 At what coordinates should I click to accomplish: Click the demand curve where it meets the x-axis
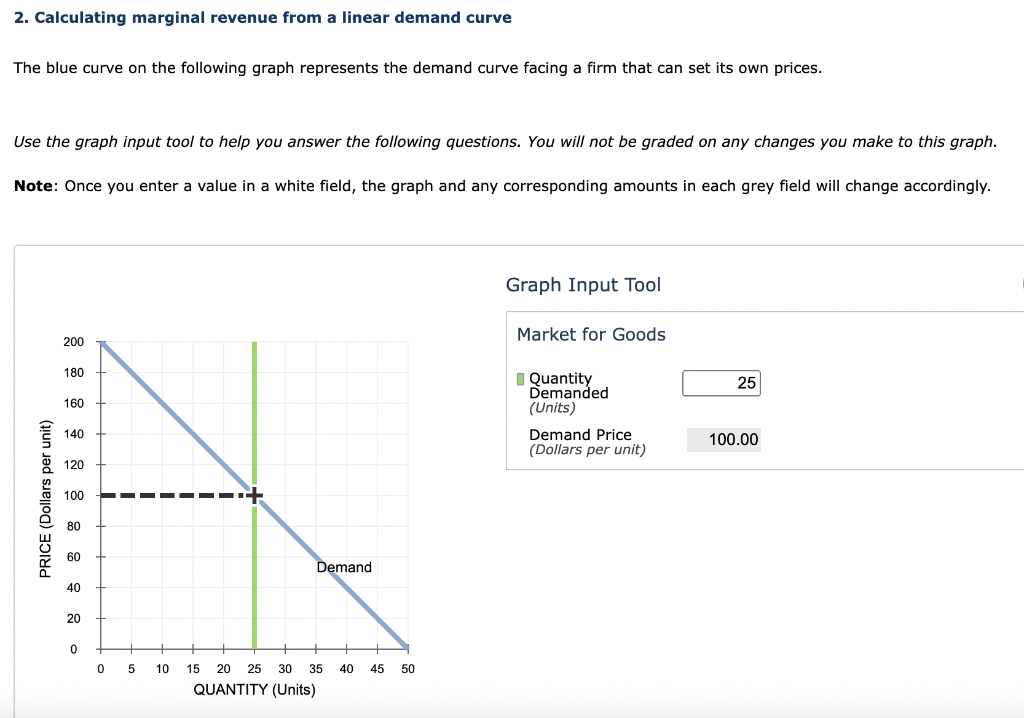coord(405,648)
